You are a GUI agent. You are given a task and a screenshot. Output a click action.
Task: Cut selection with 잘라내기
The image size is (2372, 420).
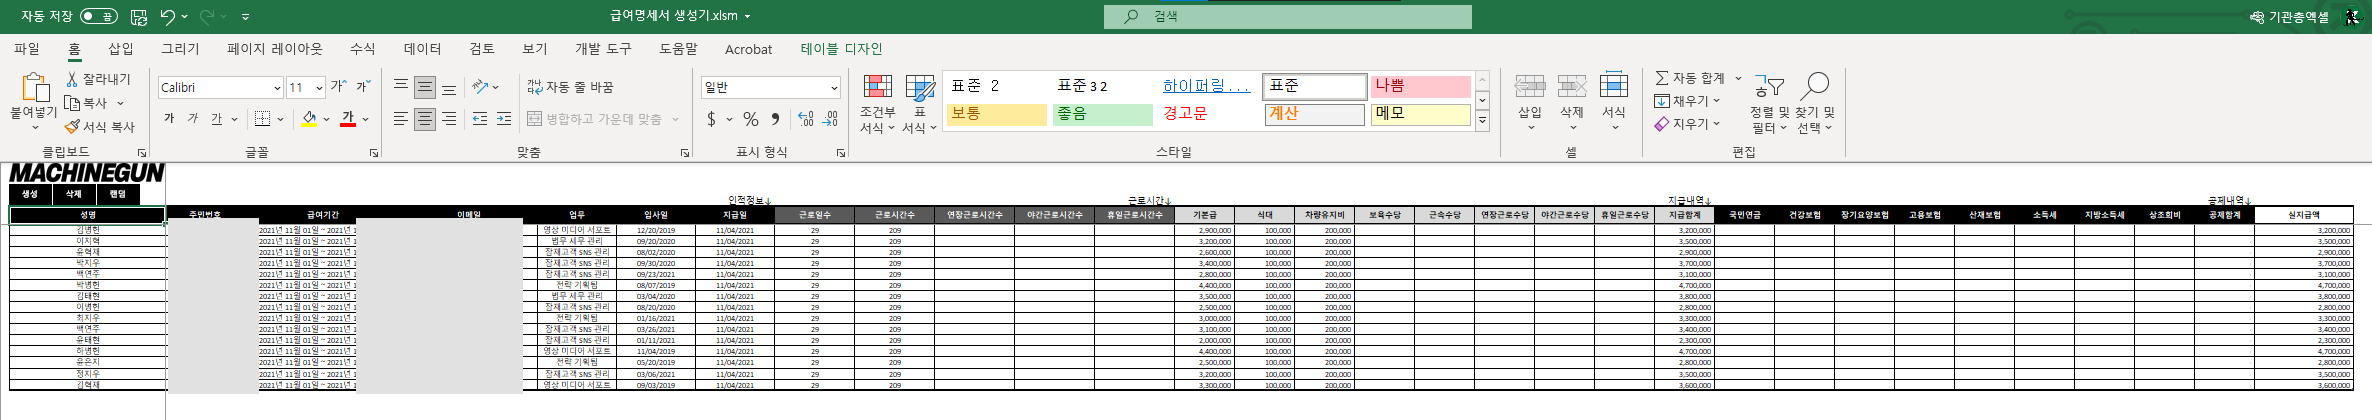[98, 79]
